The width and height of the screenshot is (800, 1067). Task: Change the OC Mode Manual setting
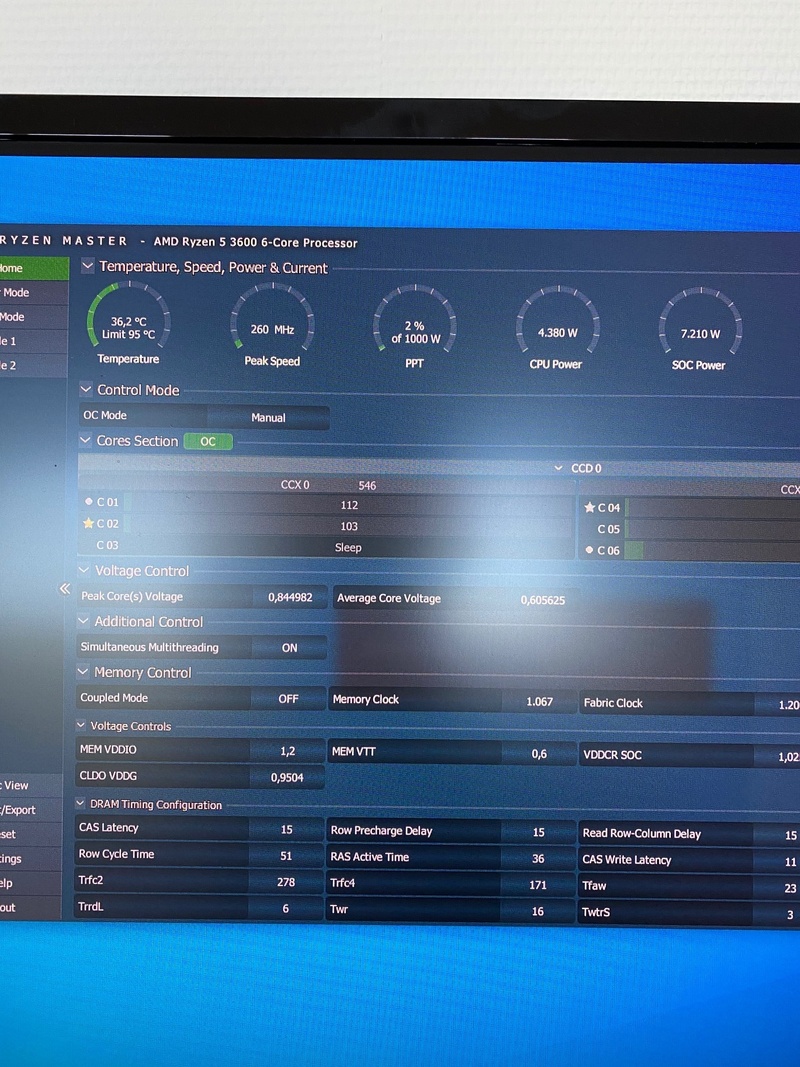[x=268, y=417]
